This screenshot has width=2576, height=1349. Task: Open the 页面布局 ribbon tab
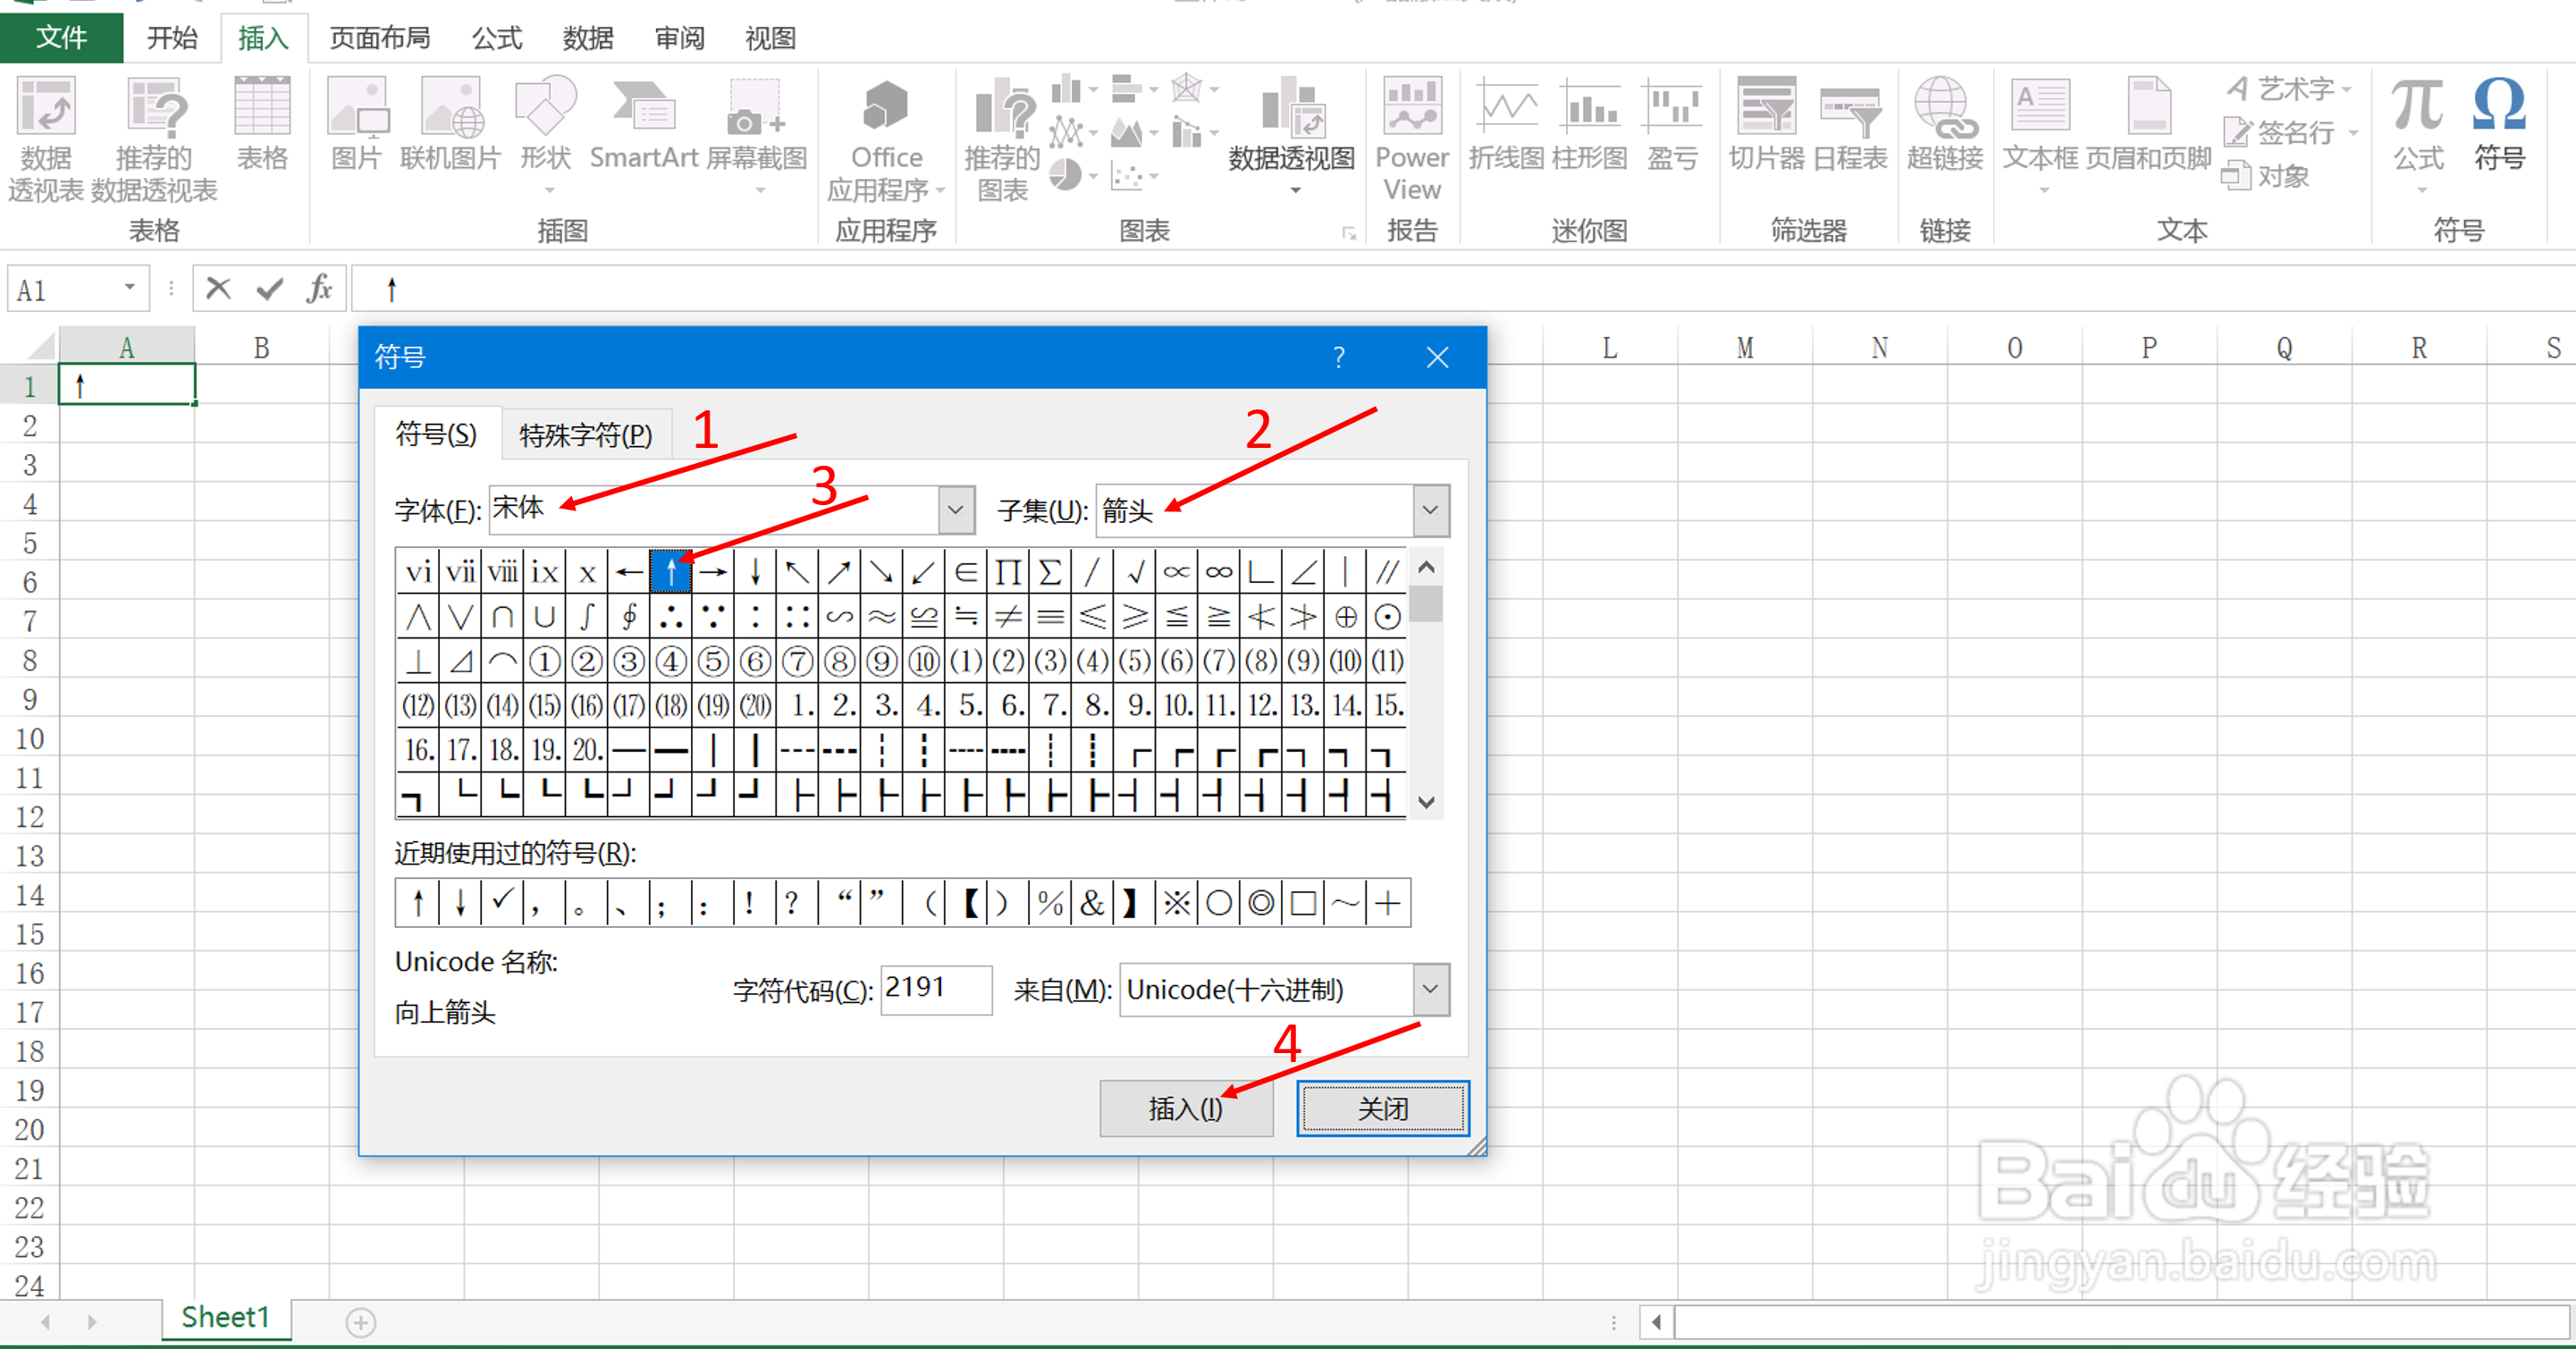pyautogui.click(x=380, y=38)
